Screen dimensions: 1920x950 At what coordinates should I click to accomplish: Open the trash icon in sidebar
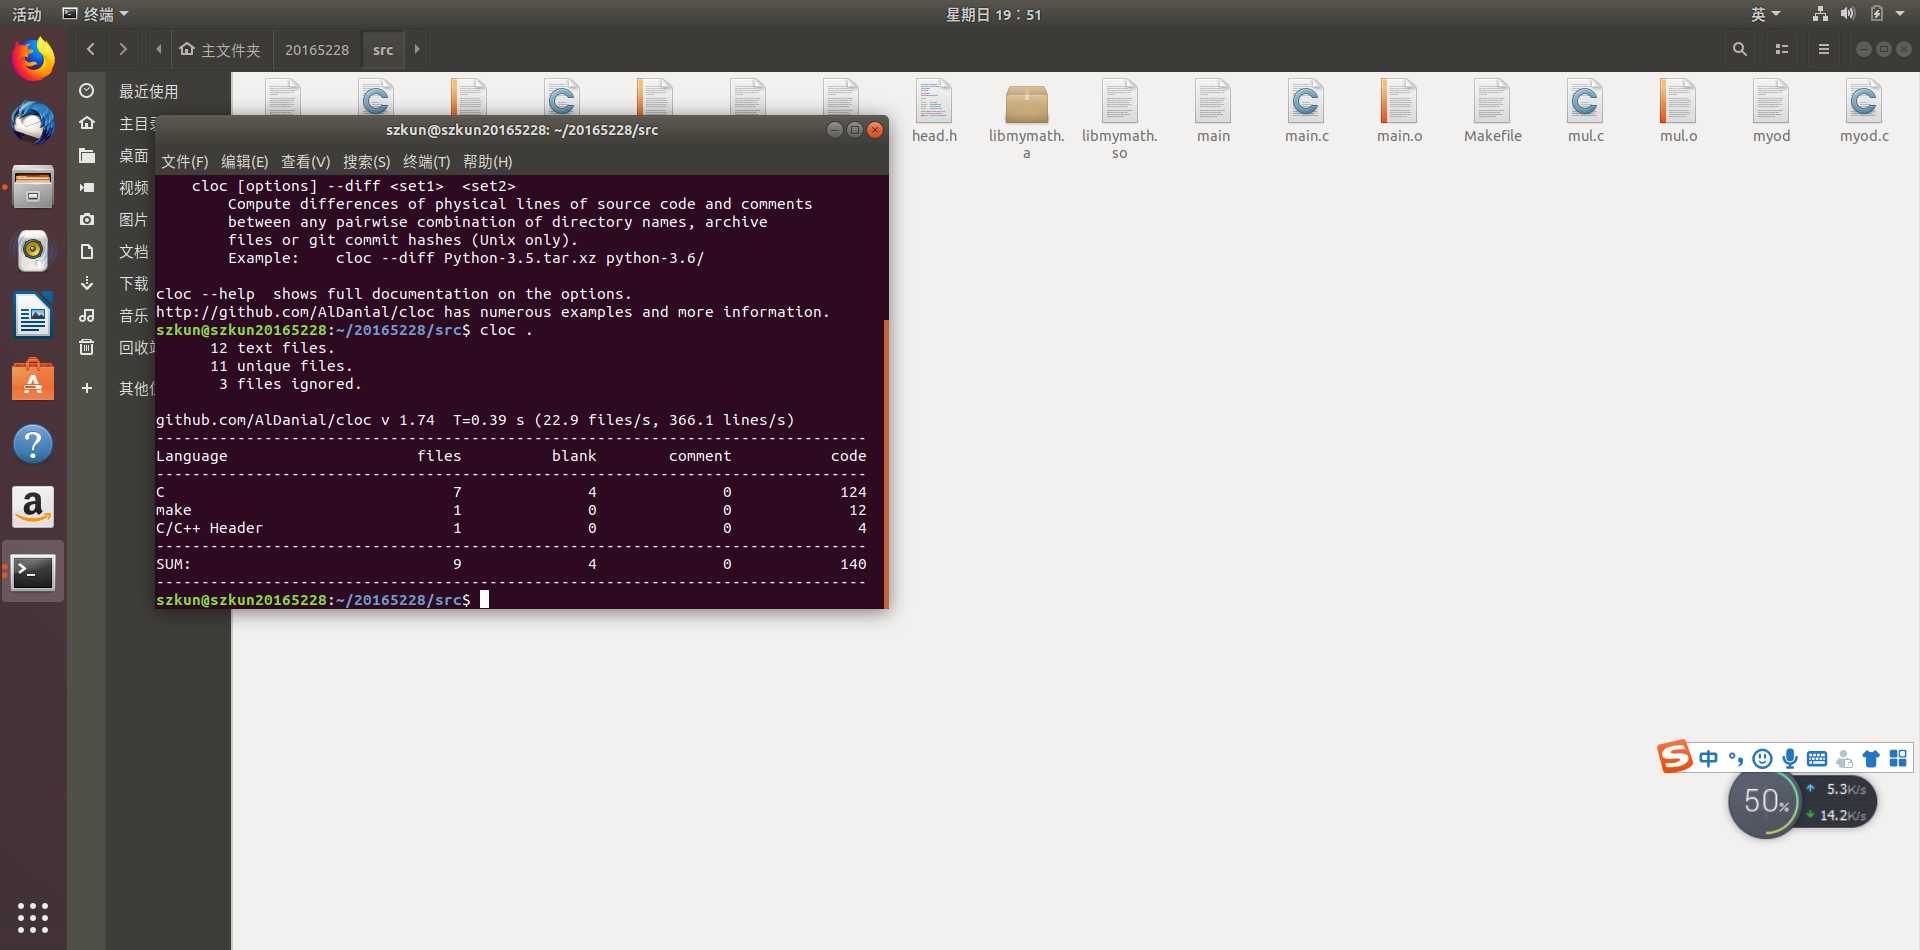pyautogui.click(x=87, y=347)
